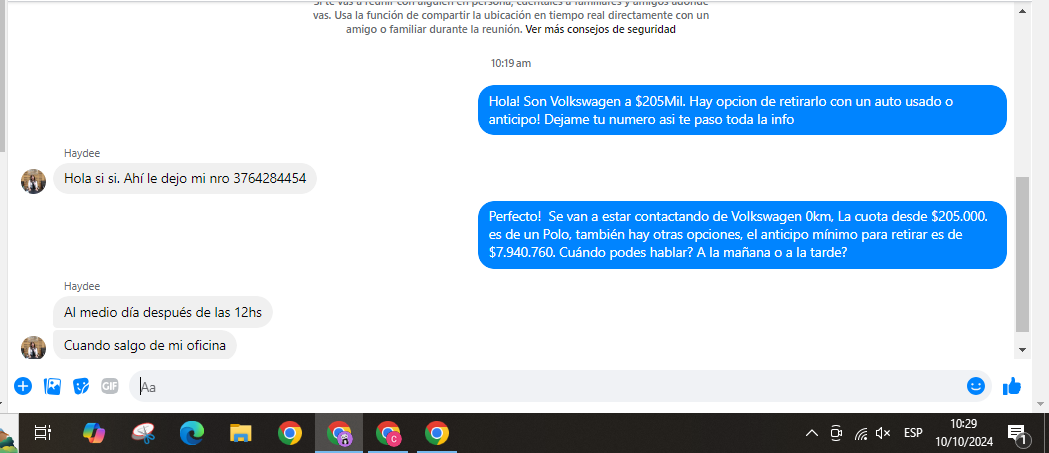Open the clock showing 10:29 date panel
The height and width of the screenshot is (453, 1049).
pos(957,433)
